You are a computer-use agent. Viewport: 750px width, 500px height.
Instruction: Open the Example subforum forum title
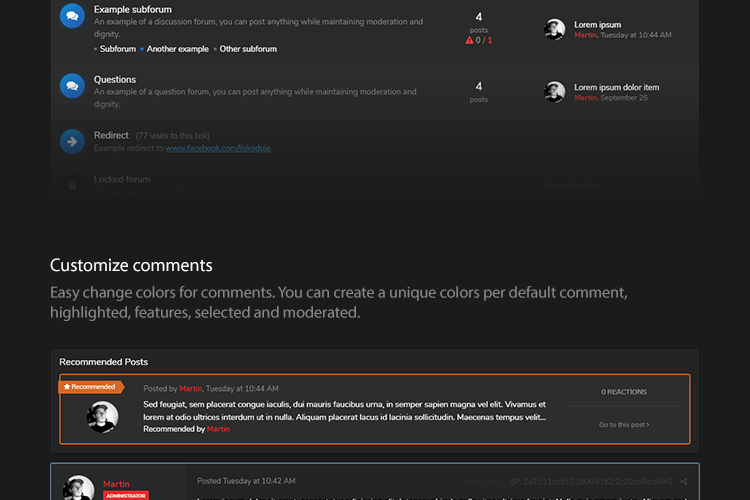coord(132,10)
